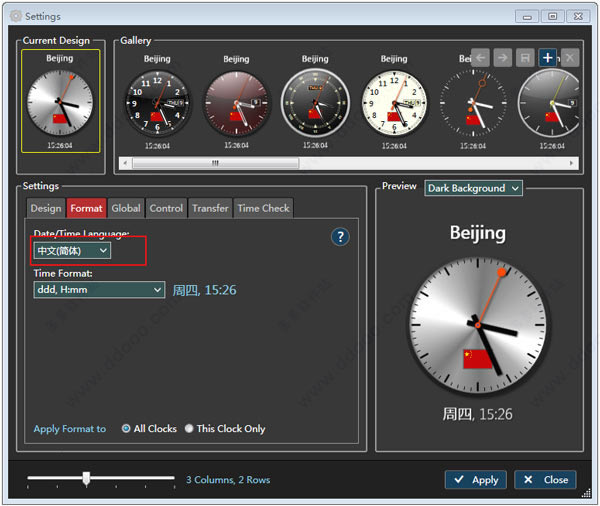Switch to the Design tab
This screenshot has height=506, width=600.
coord(46,208)
